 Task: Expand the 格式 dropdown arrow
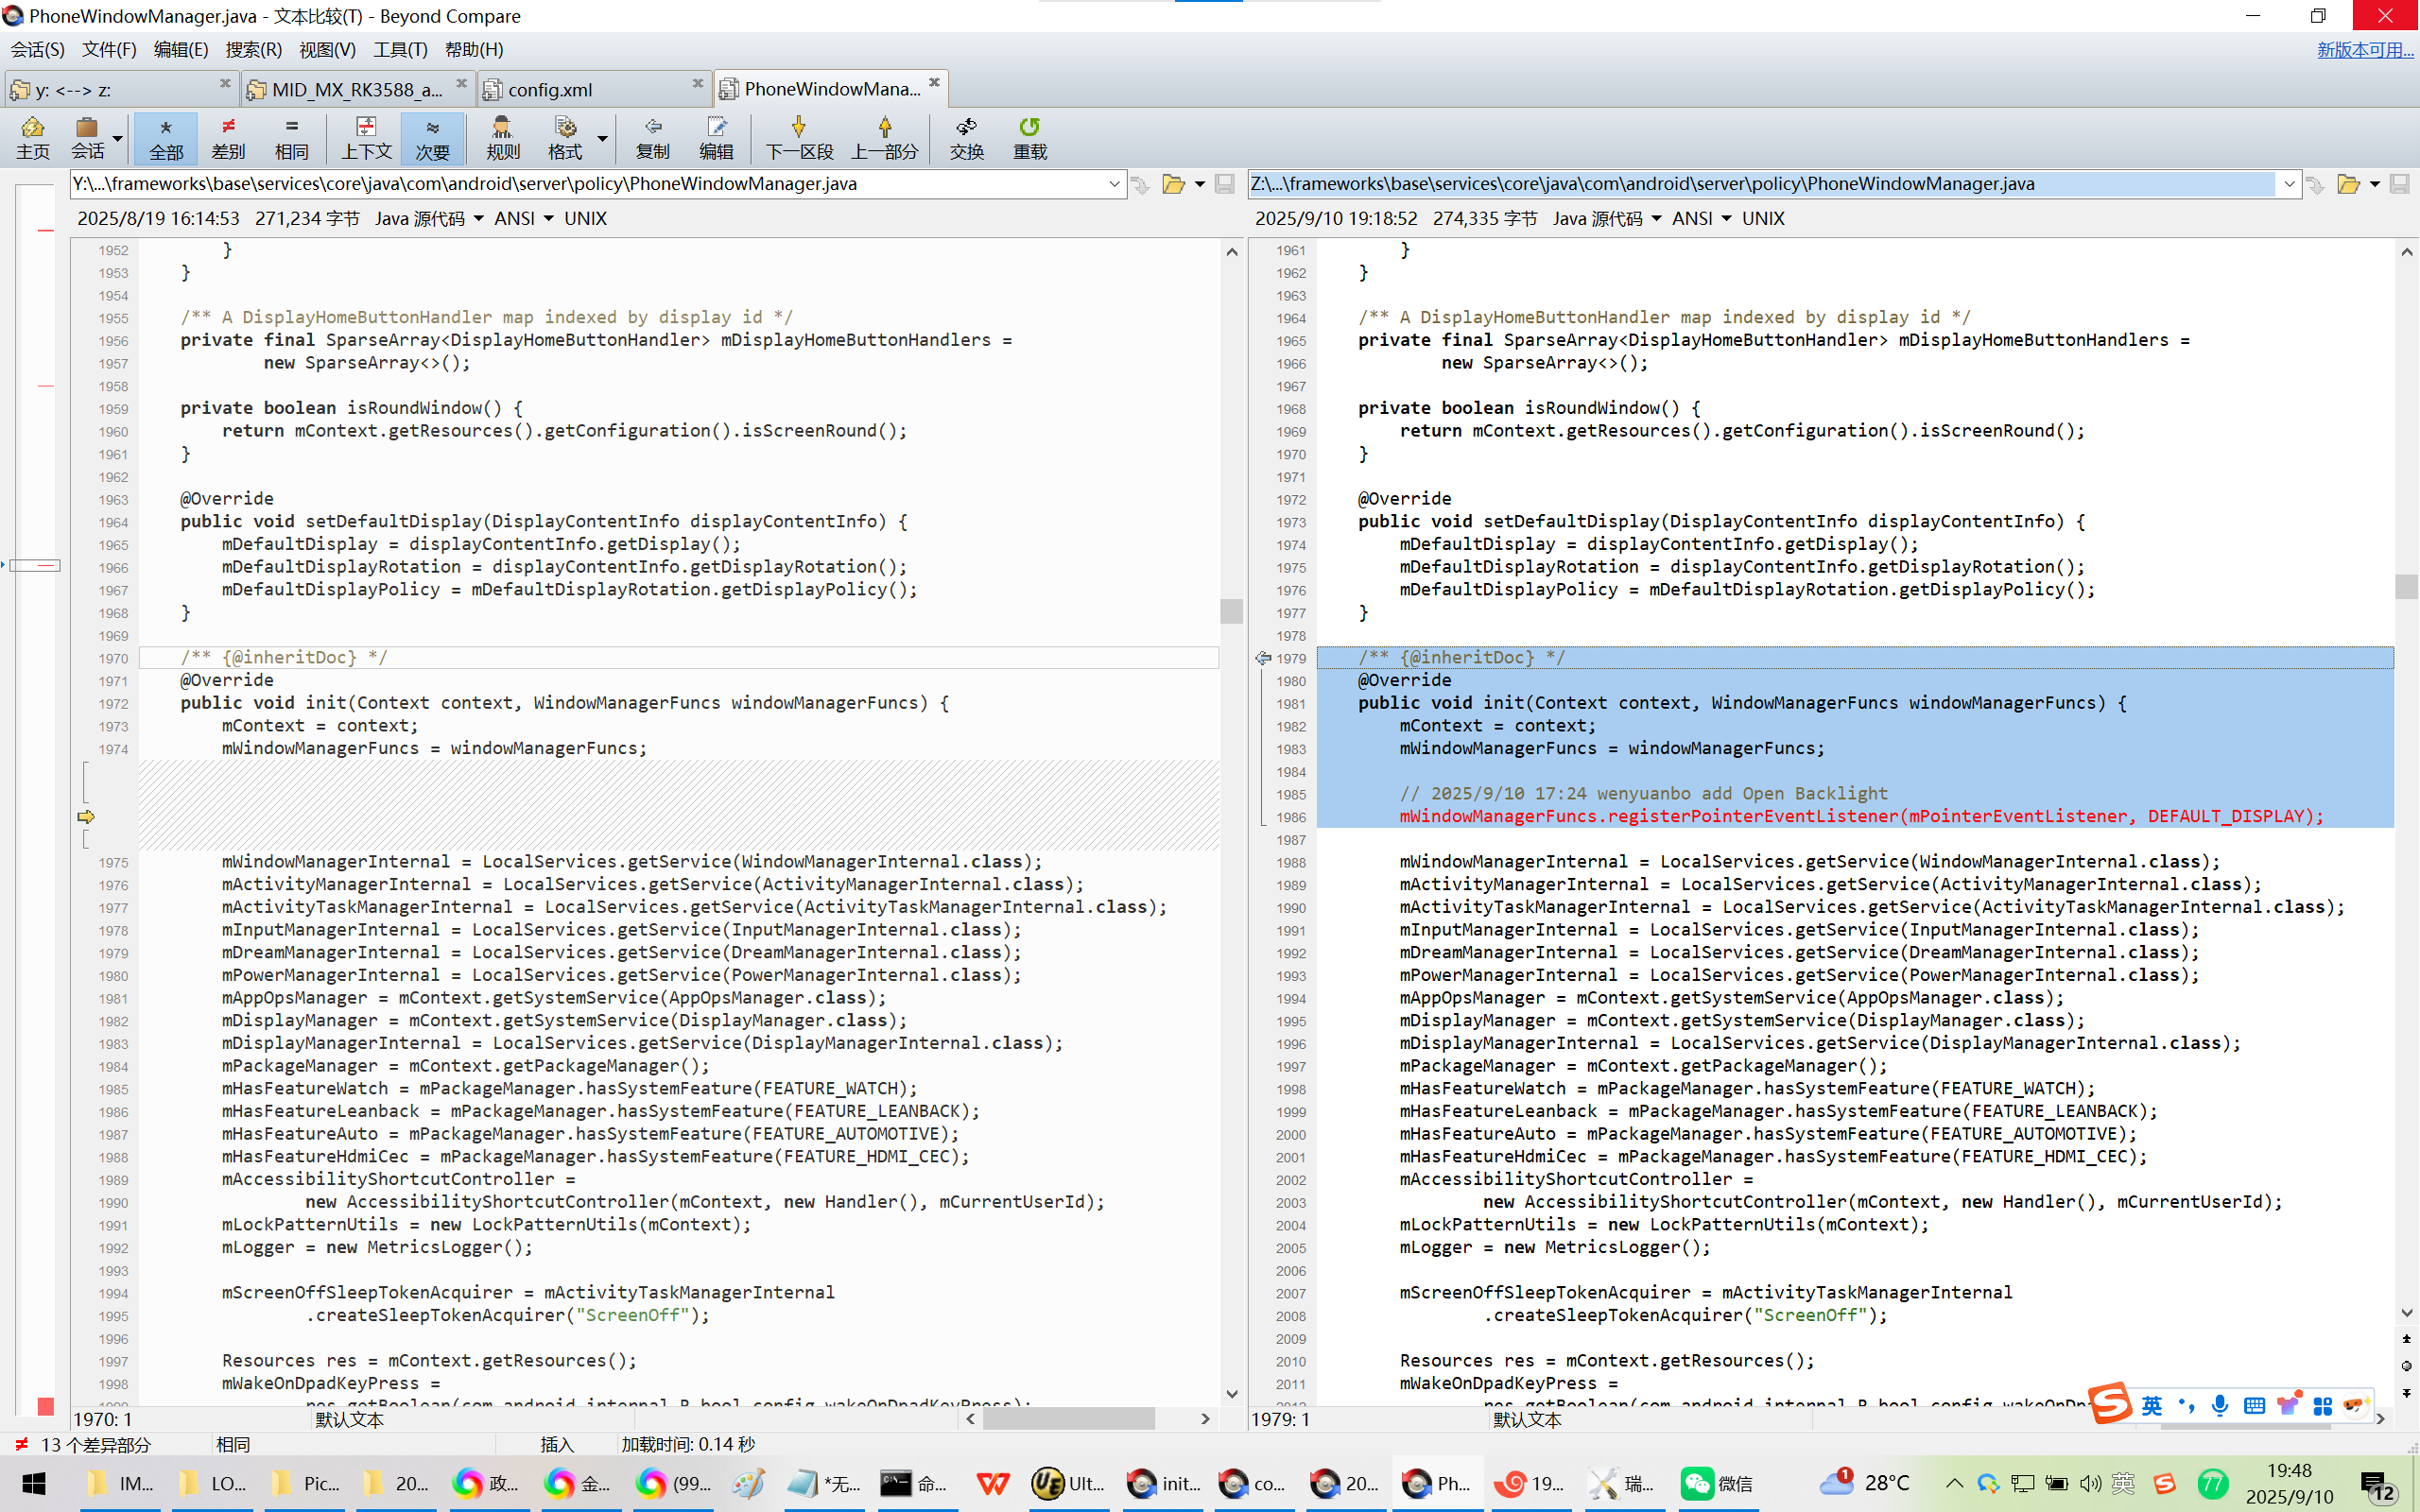point(602,139)
